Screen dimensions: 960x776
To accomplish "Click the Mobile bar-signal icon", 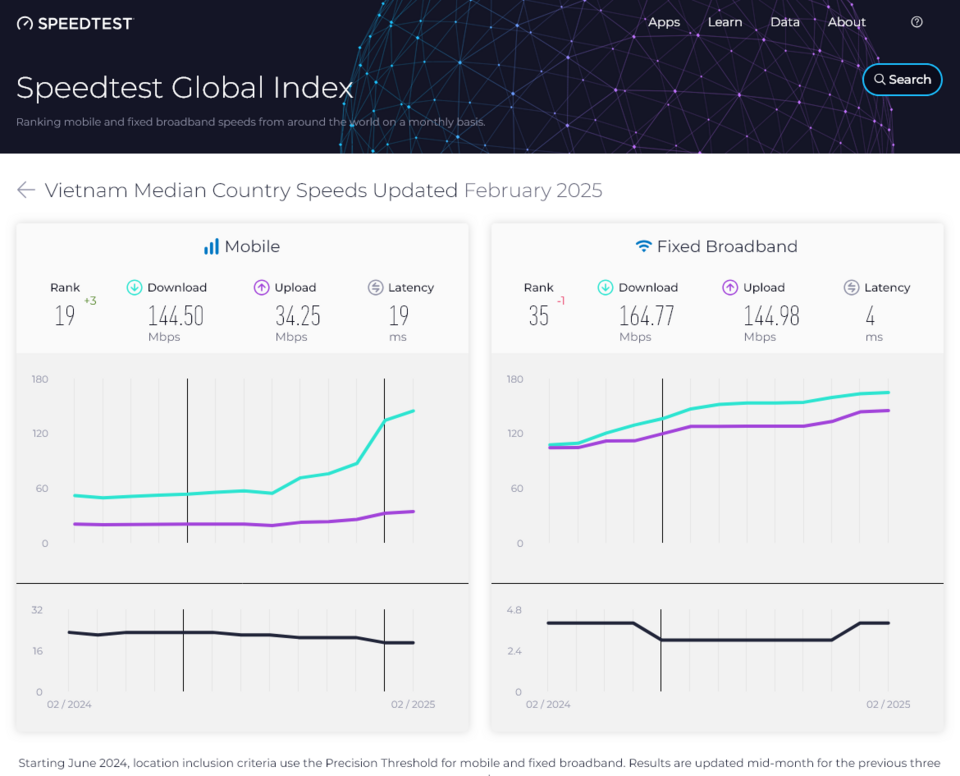I will point(211,247).
